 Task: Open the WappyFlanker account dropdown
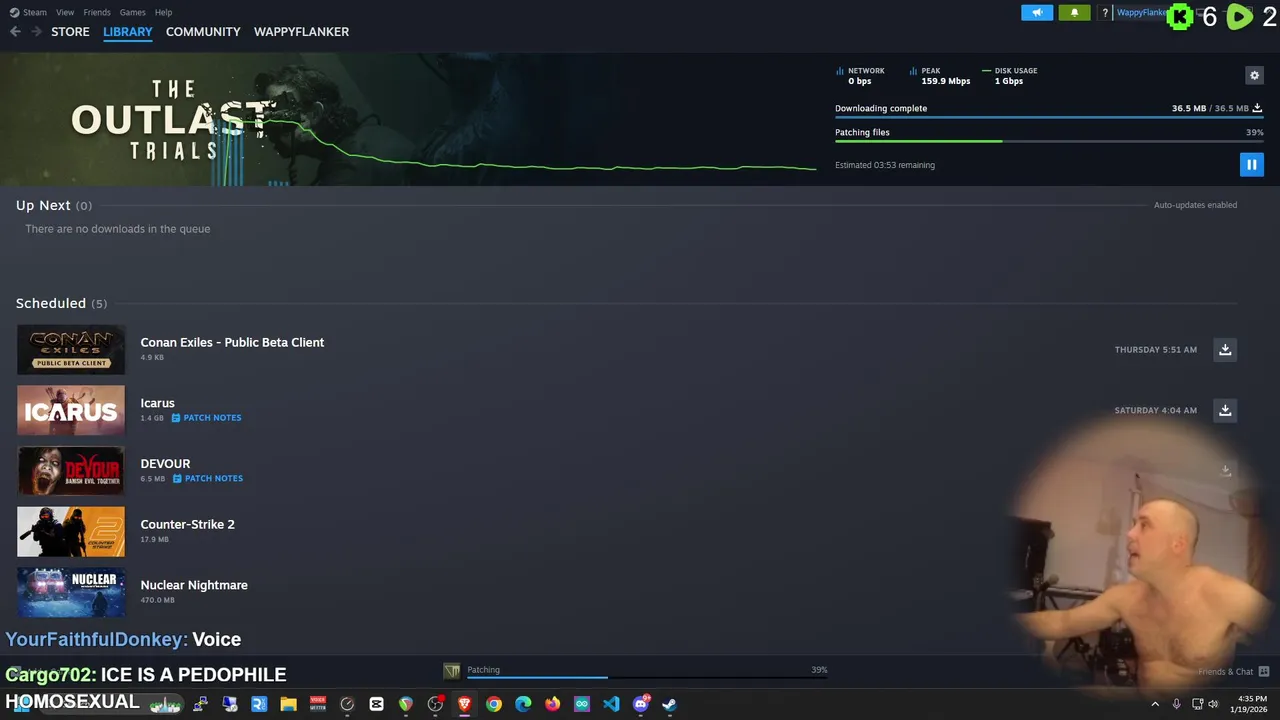(1141, 12)
